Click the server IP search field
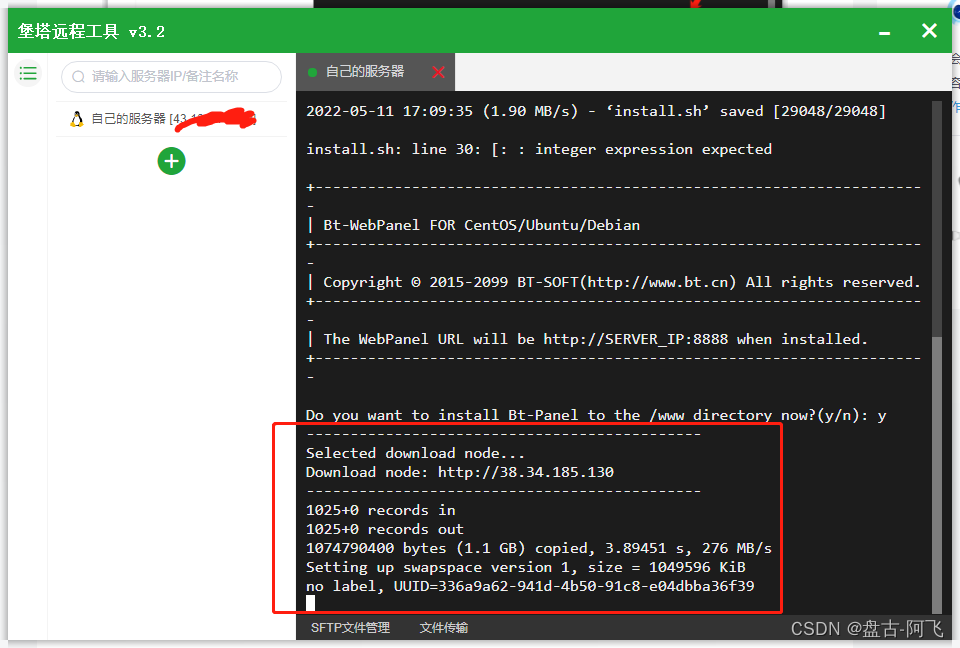Viewport: 960px width, 648px height. point(171,77)
